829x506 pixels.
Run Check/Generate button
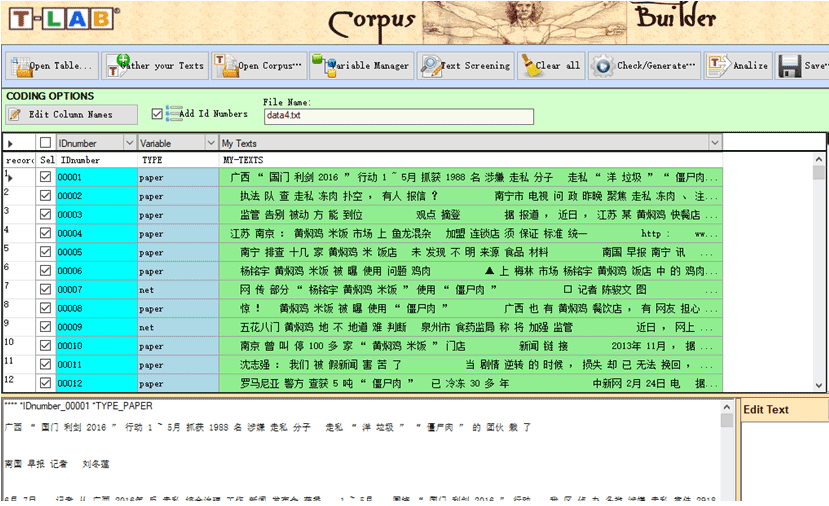coord(644,66)
